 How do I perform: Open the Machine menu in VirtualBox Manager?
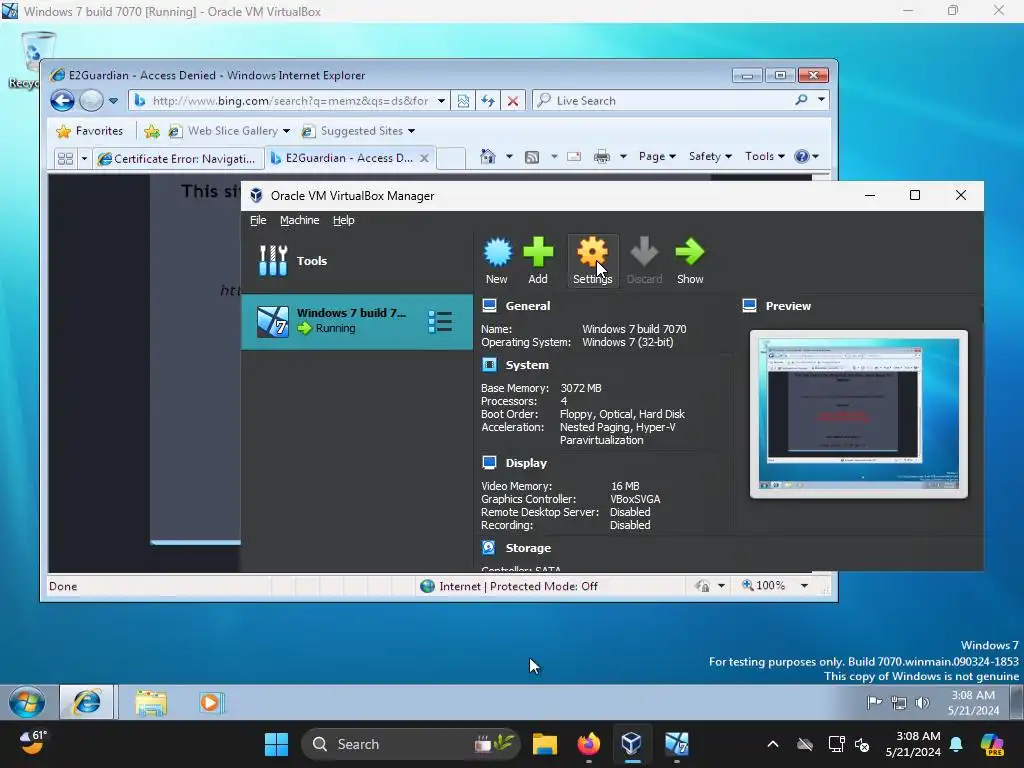pos(300,220)
